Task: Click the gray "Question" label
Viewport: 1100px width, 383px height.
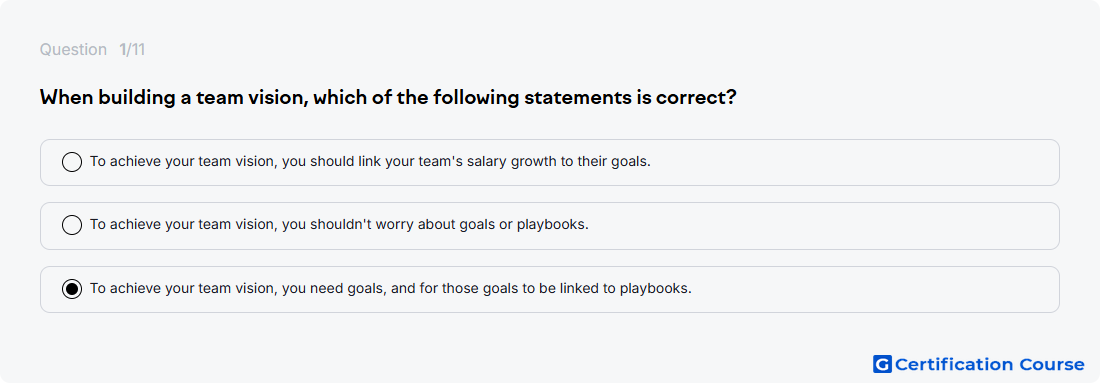Action: tap(73, 50)
